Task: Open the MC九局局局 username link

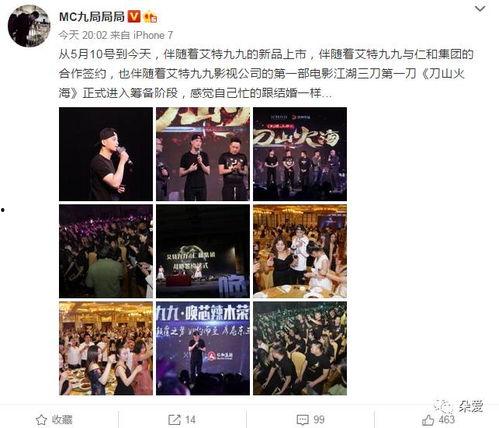Action: point(92,16)
